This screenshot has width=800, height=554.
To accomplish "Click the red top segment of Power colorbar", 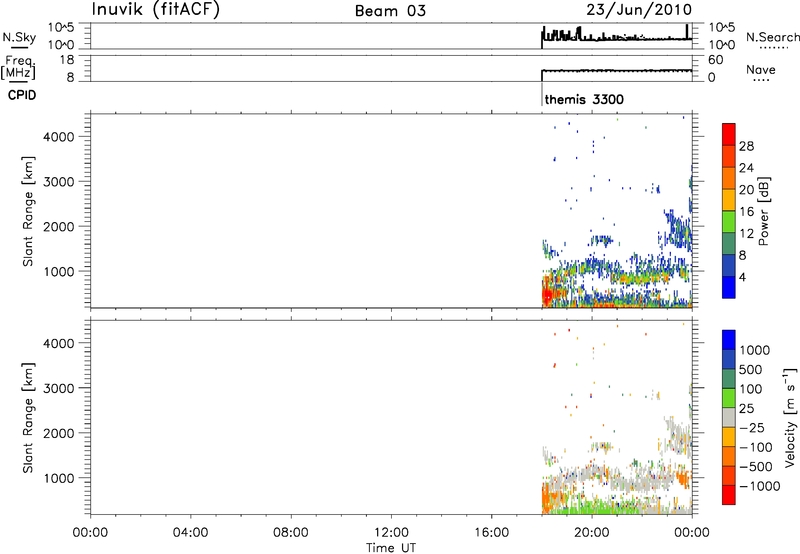I will [729, 134].
